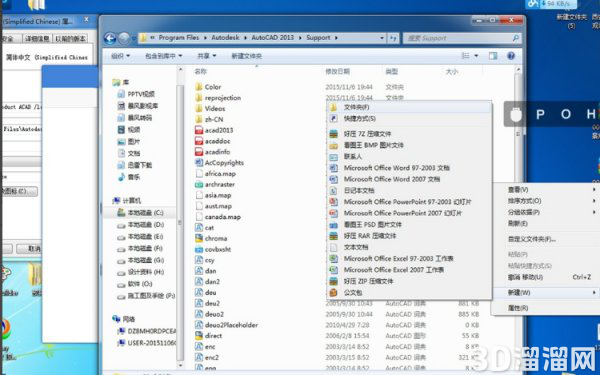
Task: Open the 组织 (Organize) toolbar dropdown
Action: 120,56
